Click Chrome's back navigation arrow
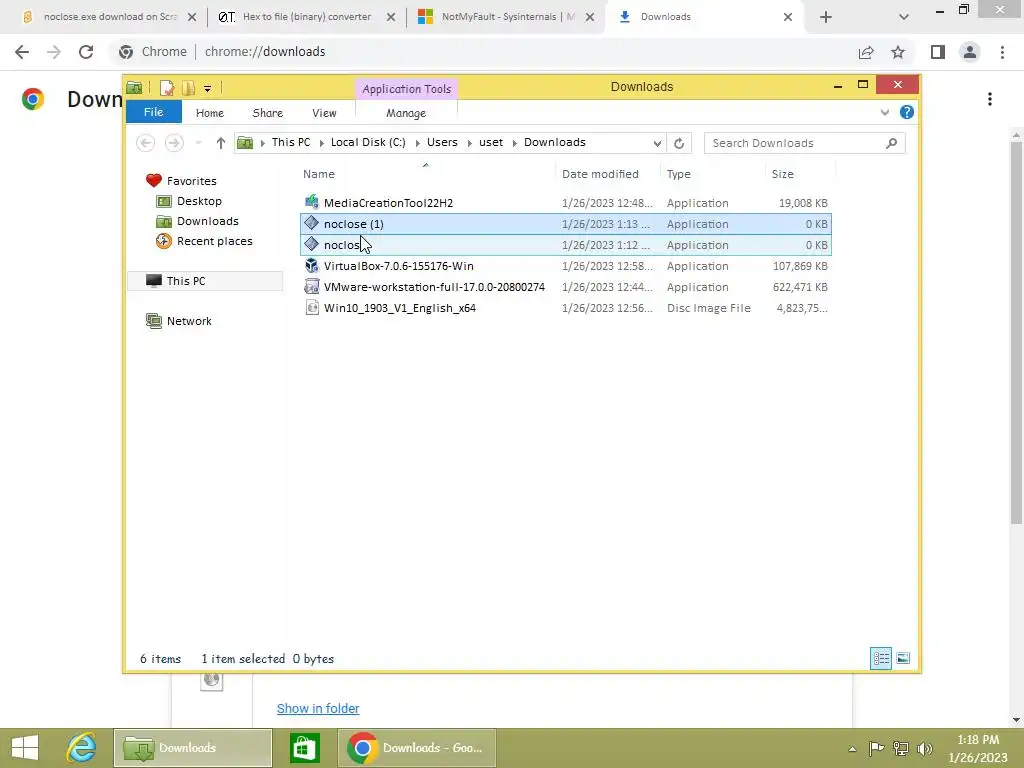The image size is (1024, 768). pos(22,52)
